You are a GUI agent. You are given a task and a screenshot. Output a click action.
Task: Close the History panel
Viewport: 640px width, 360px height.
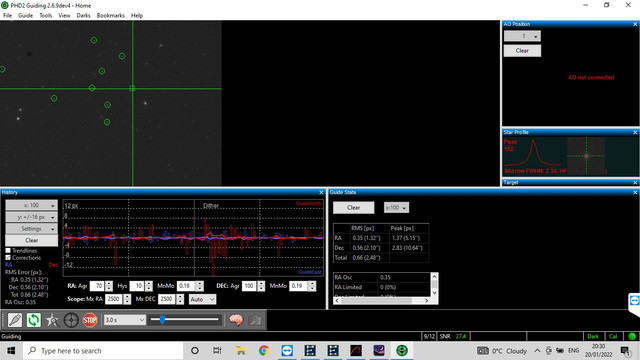point(321,192)
